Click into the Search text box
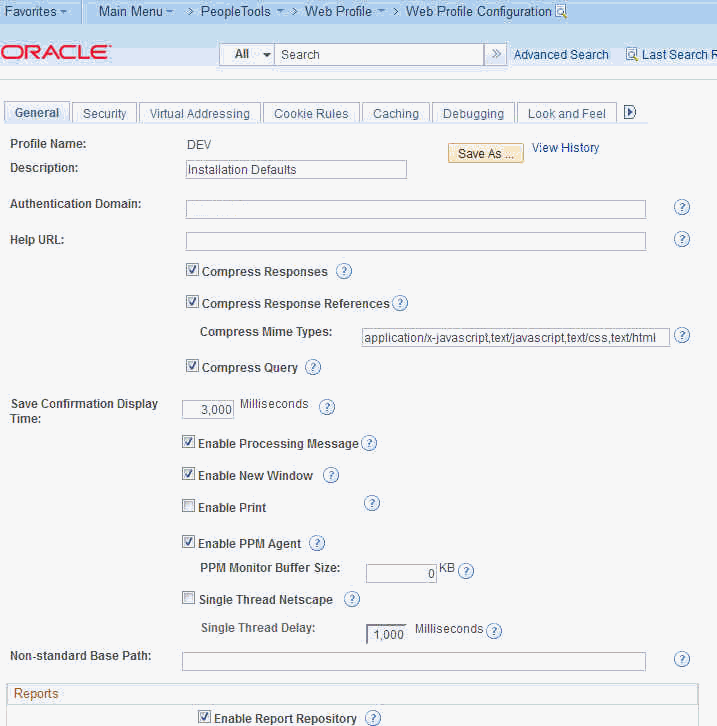Viewport: 717px width, 726px height. coord(379,55)
